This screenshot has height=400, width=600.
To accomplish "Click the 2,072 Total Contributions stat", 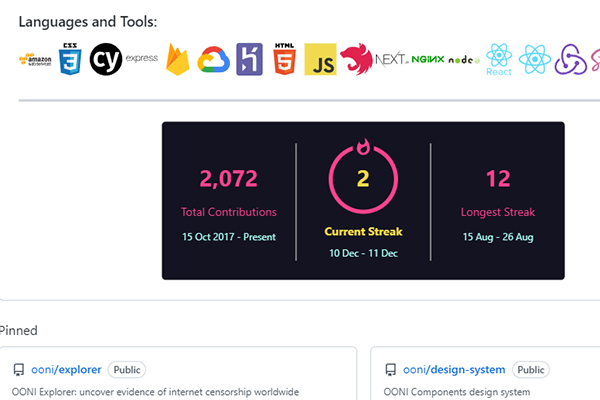I will (x=229, y=179).
